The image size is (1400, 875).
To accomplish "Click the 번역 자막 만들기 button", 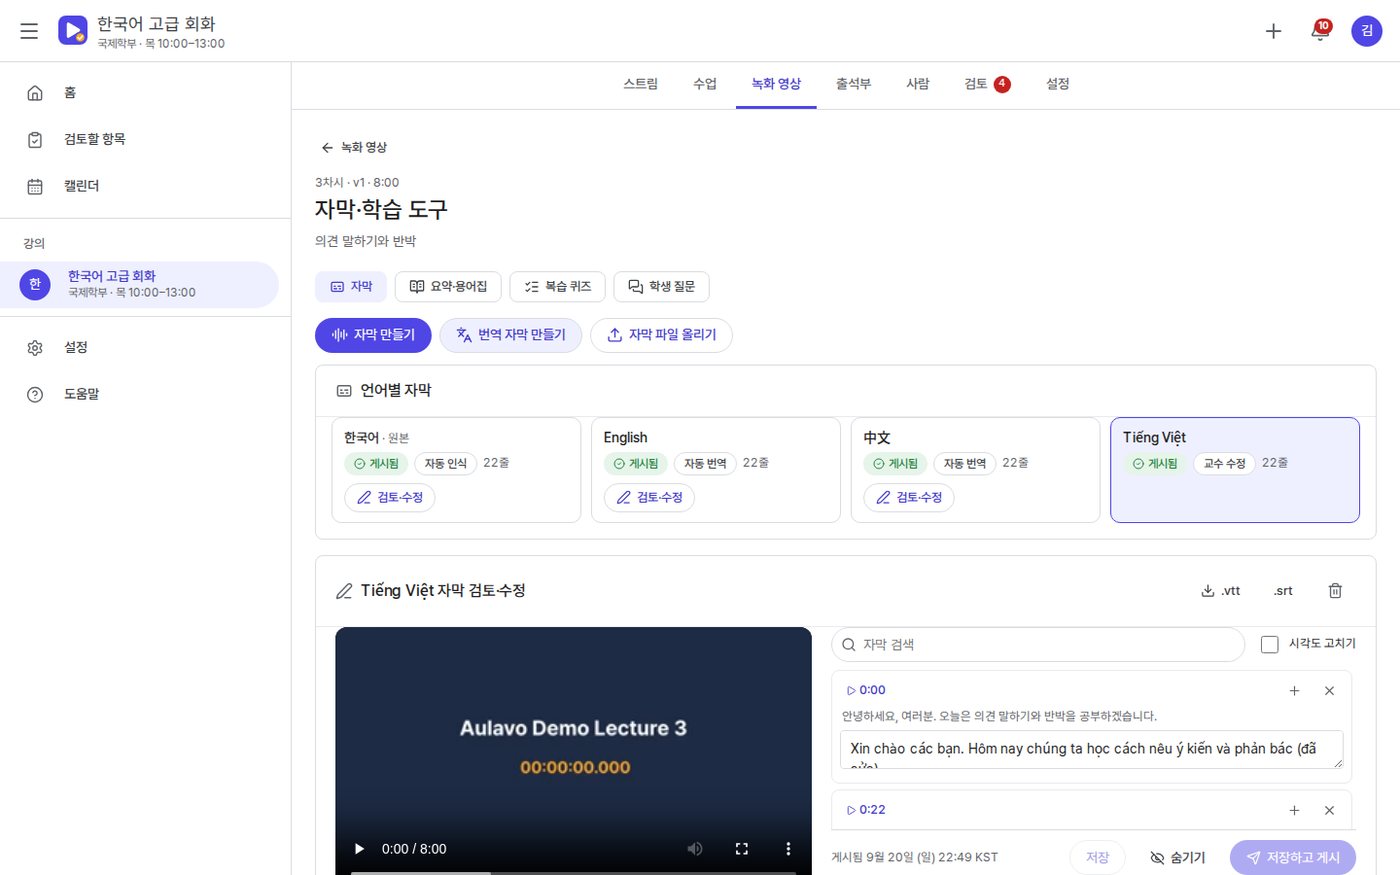I will click(x=511, y=335).
